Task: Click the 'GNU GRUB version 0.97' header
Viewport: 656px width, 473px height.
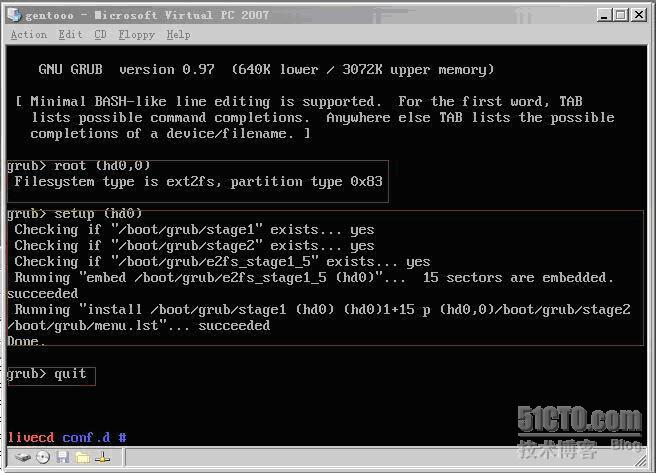Action: coord(126,69)
